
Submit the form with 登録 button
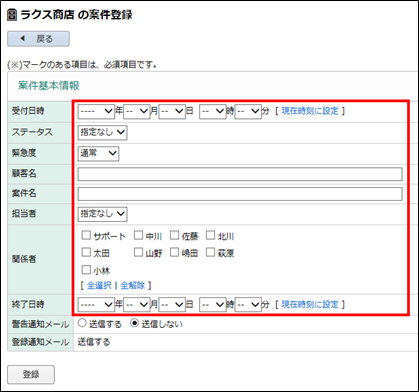31,375
